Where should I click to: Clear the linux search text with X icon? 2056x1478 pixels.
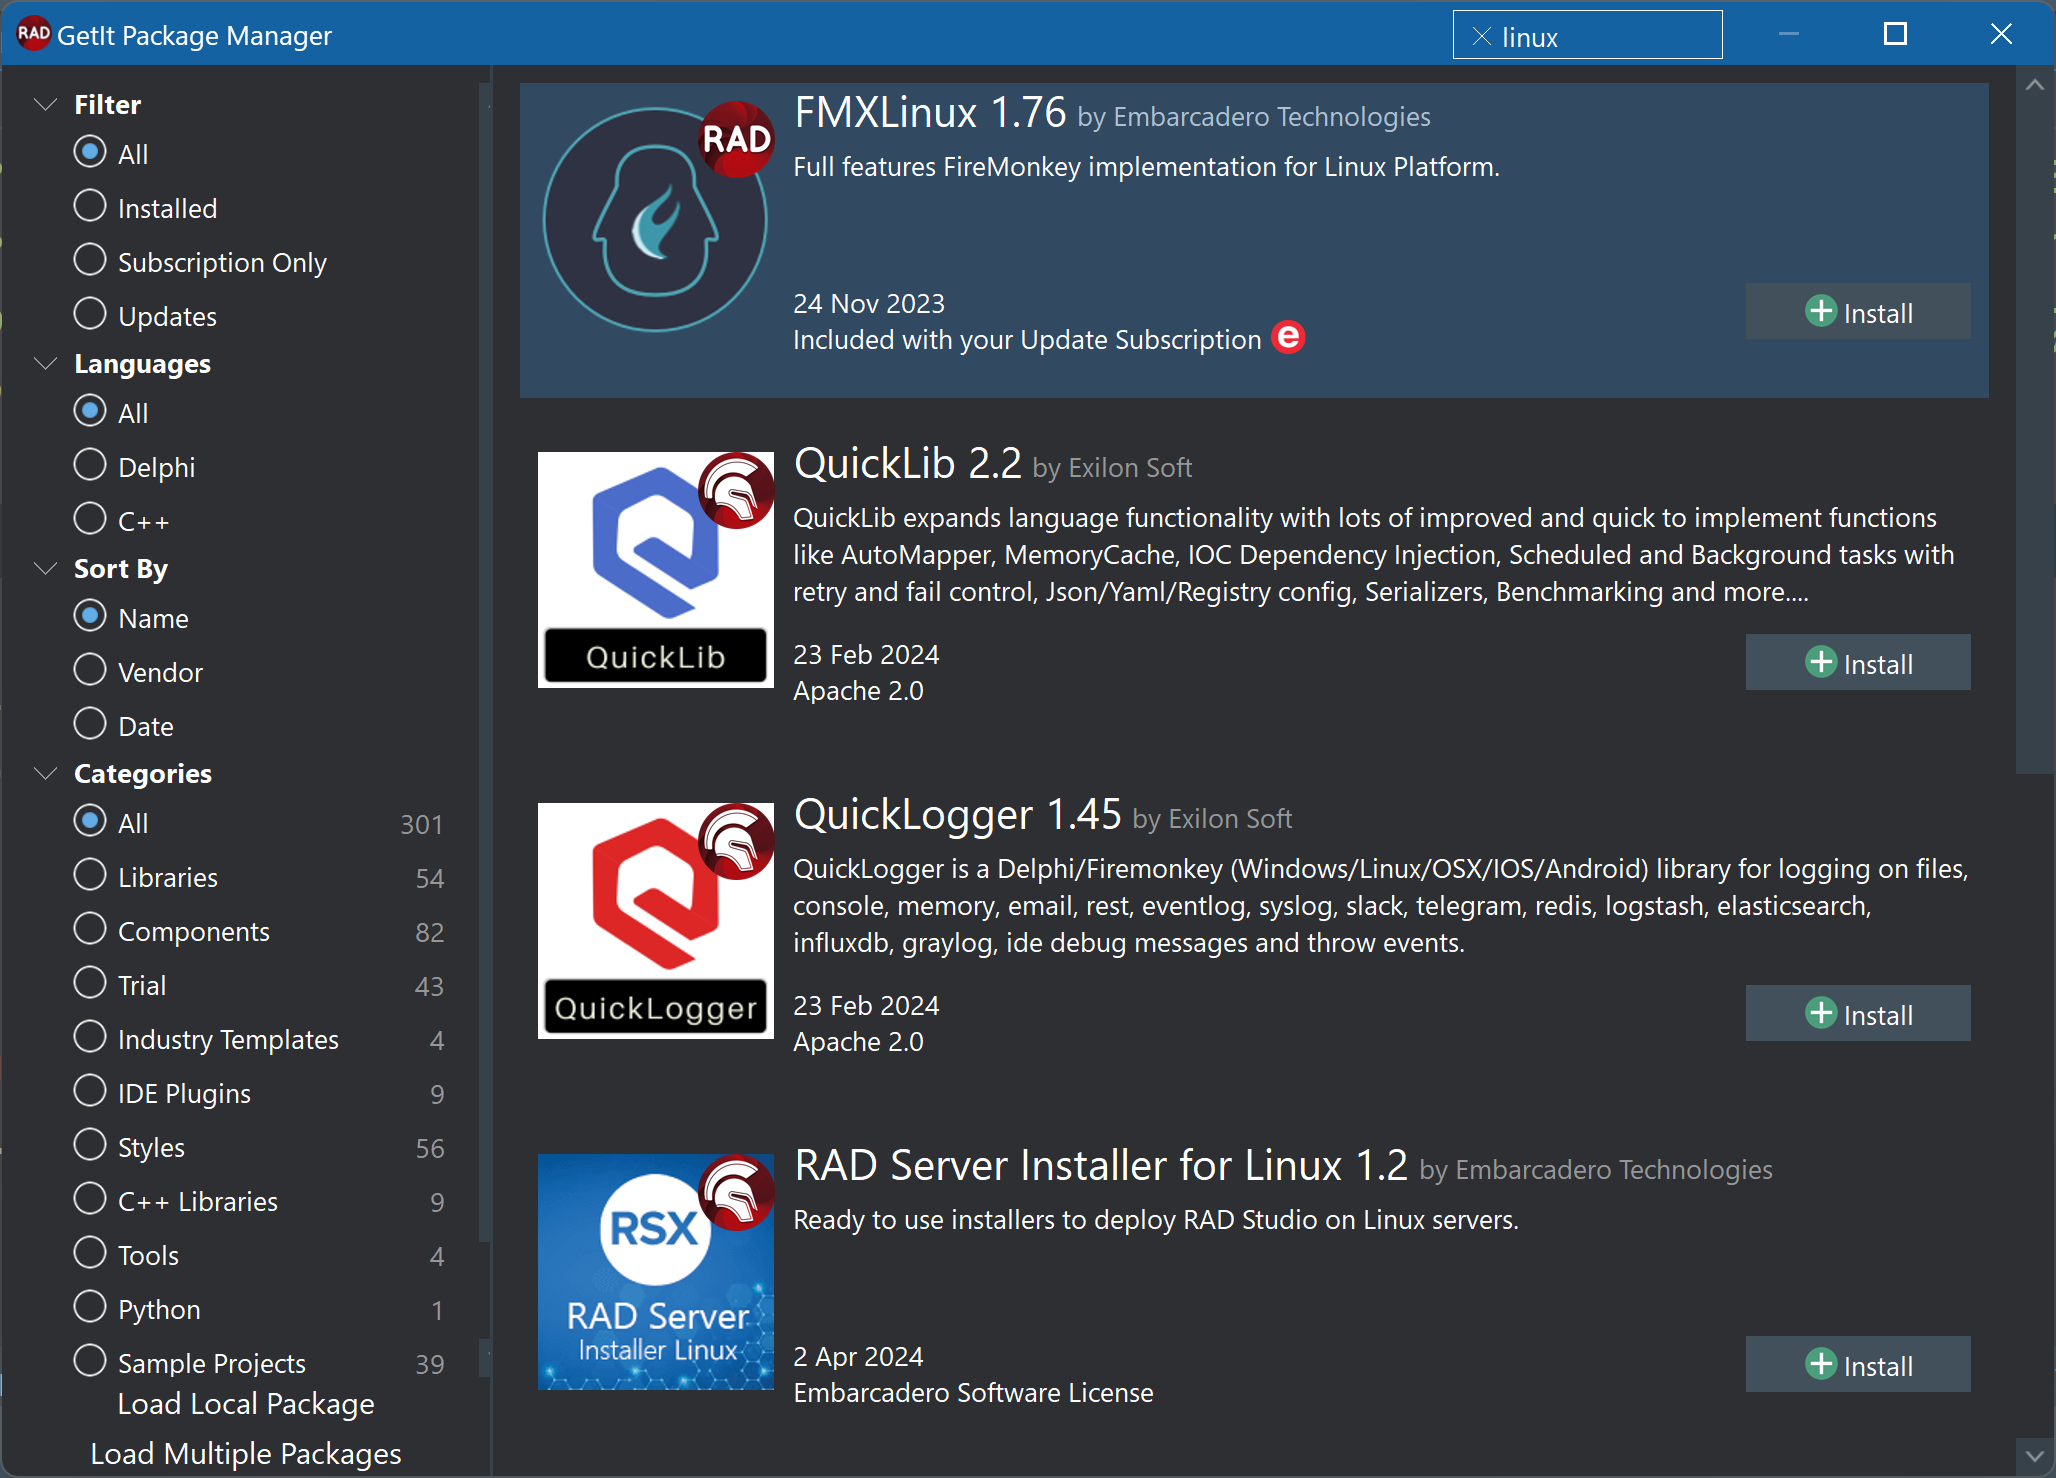[1482, 37]
